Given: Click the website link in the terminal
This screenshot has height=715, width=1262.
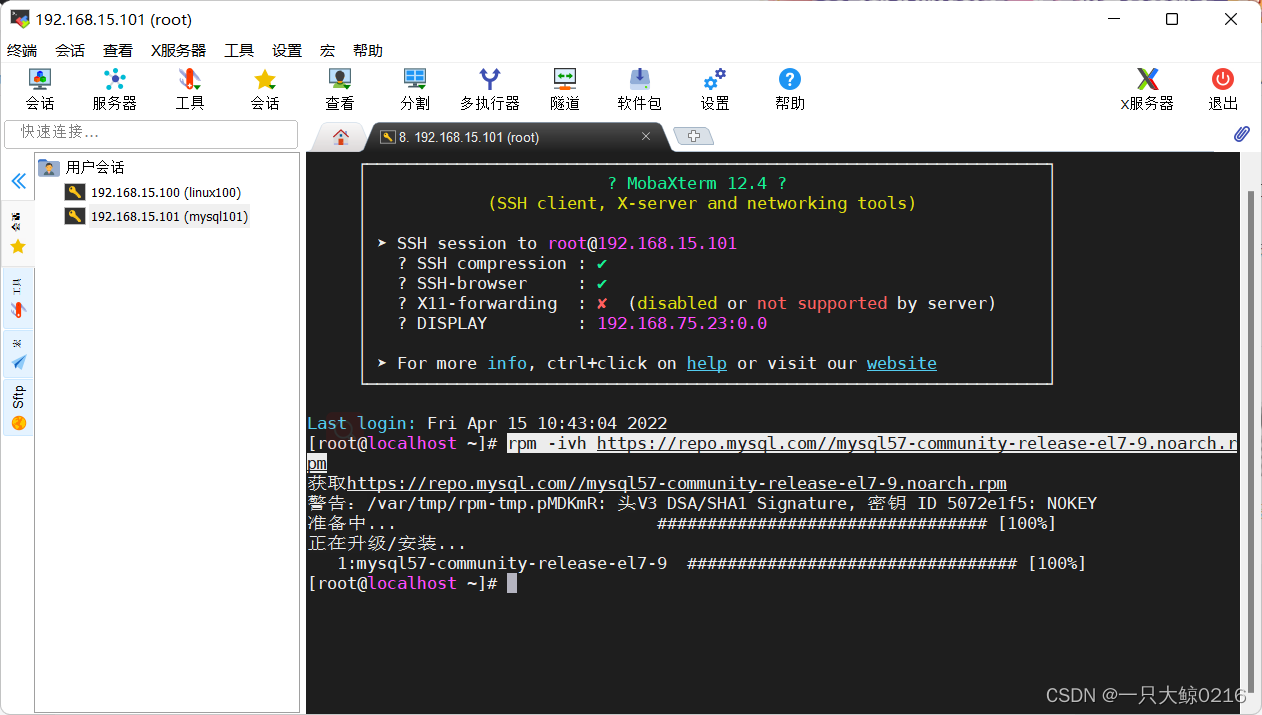Looking at the screenshot, I should tap(901, 363).
